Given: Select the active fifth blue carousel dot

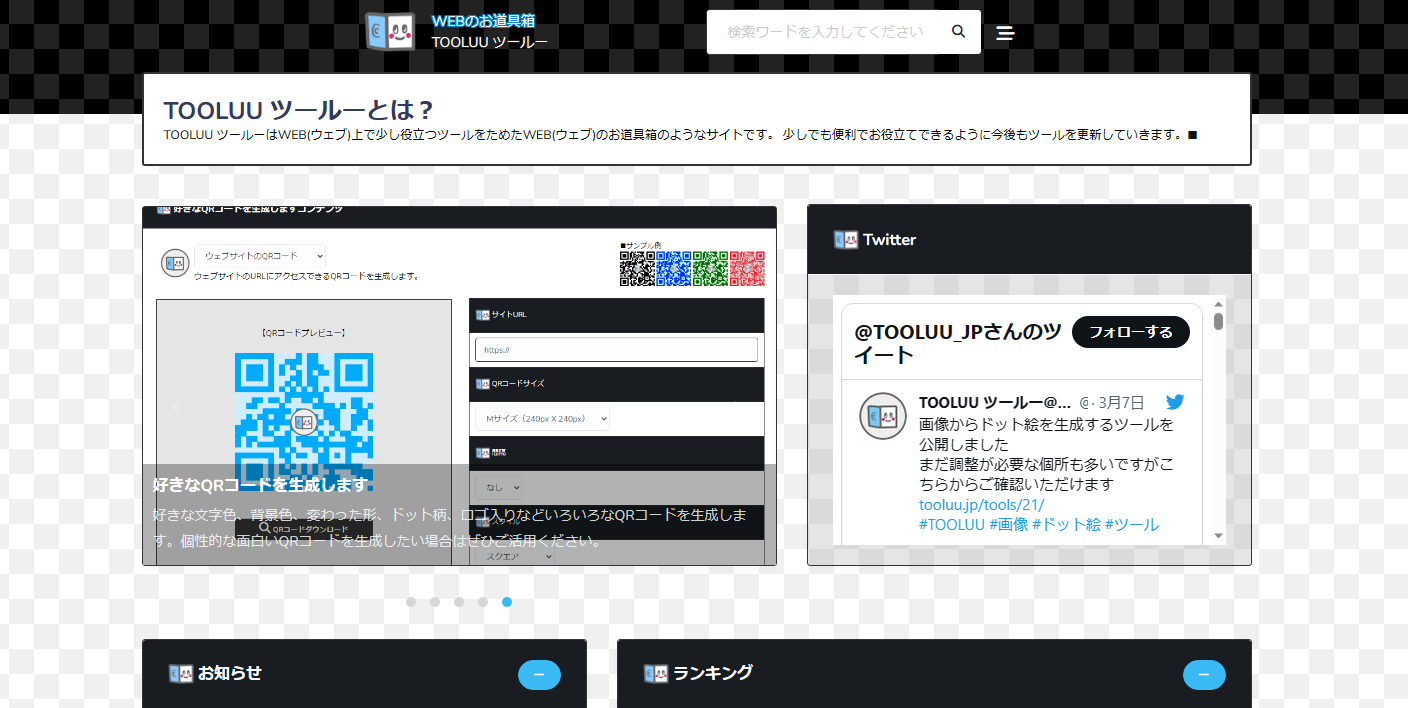Looking at the screenshot, I should pos(507,602).
